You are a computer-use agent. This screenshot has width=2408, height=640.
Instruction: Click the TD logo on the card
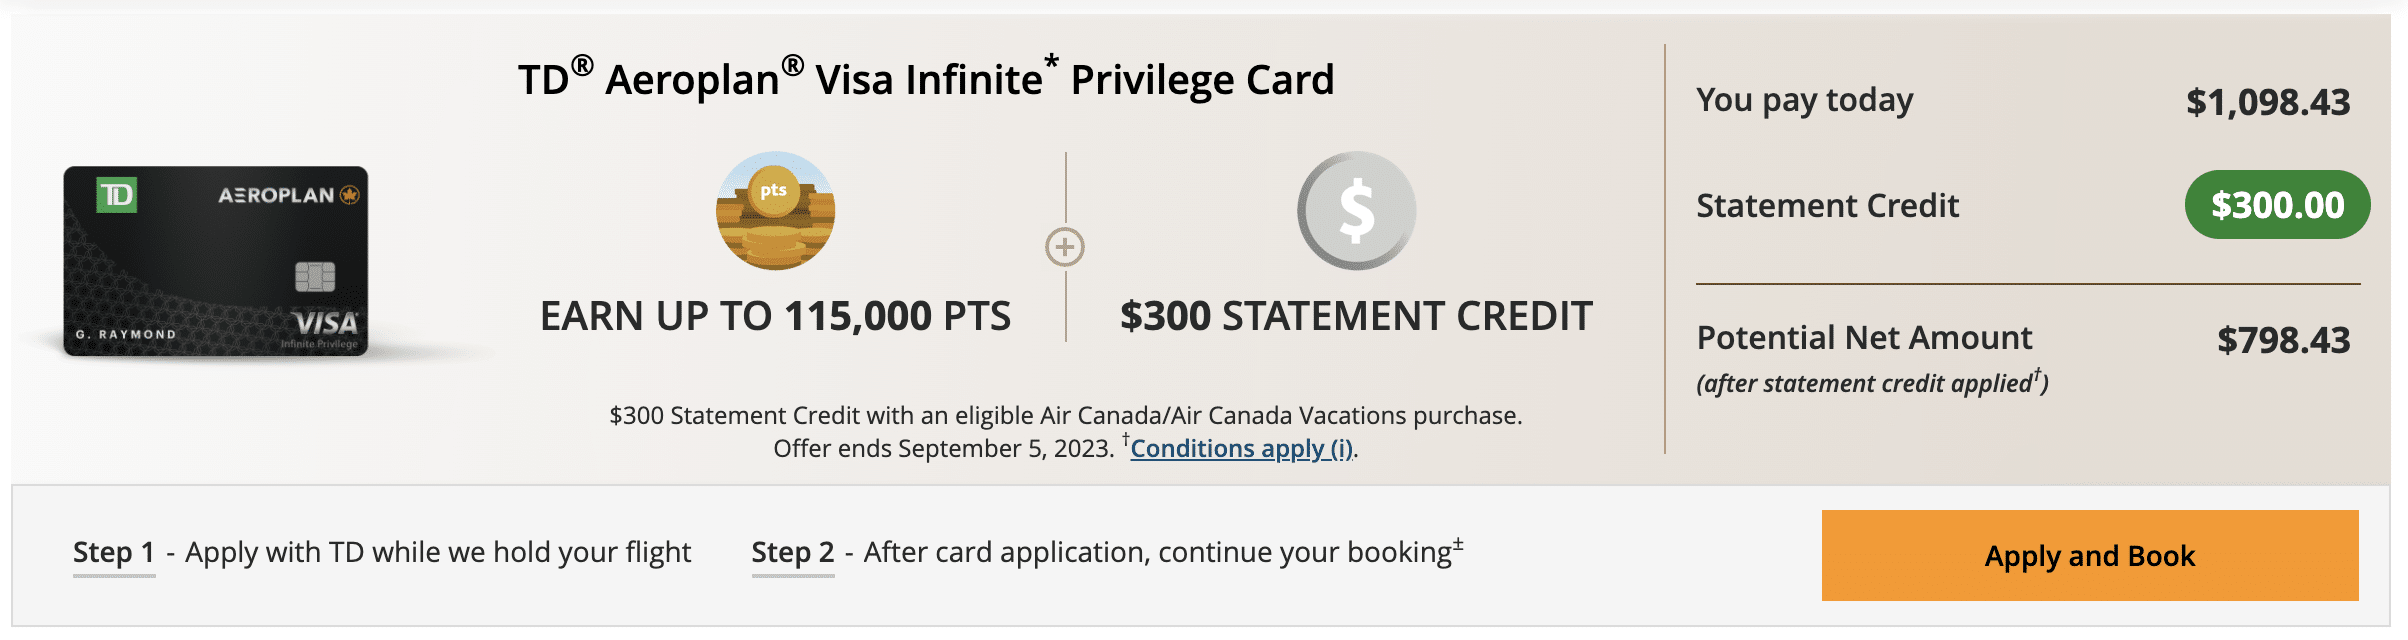(x=117, y=194)
